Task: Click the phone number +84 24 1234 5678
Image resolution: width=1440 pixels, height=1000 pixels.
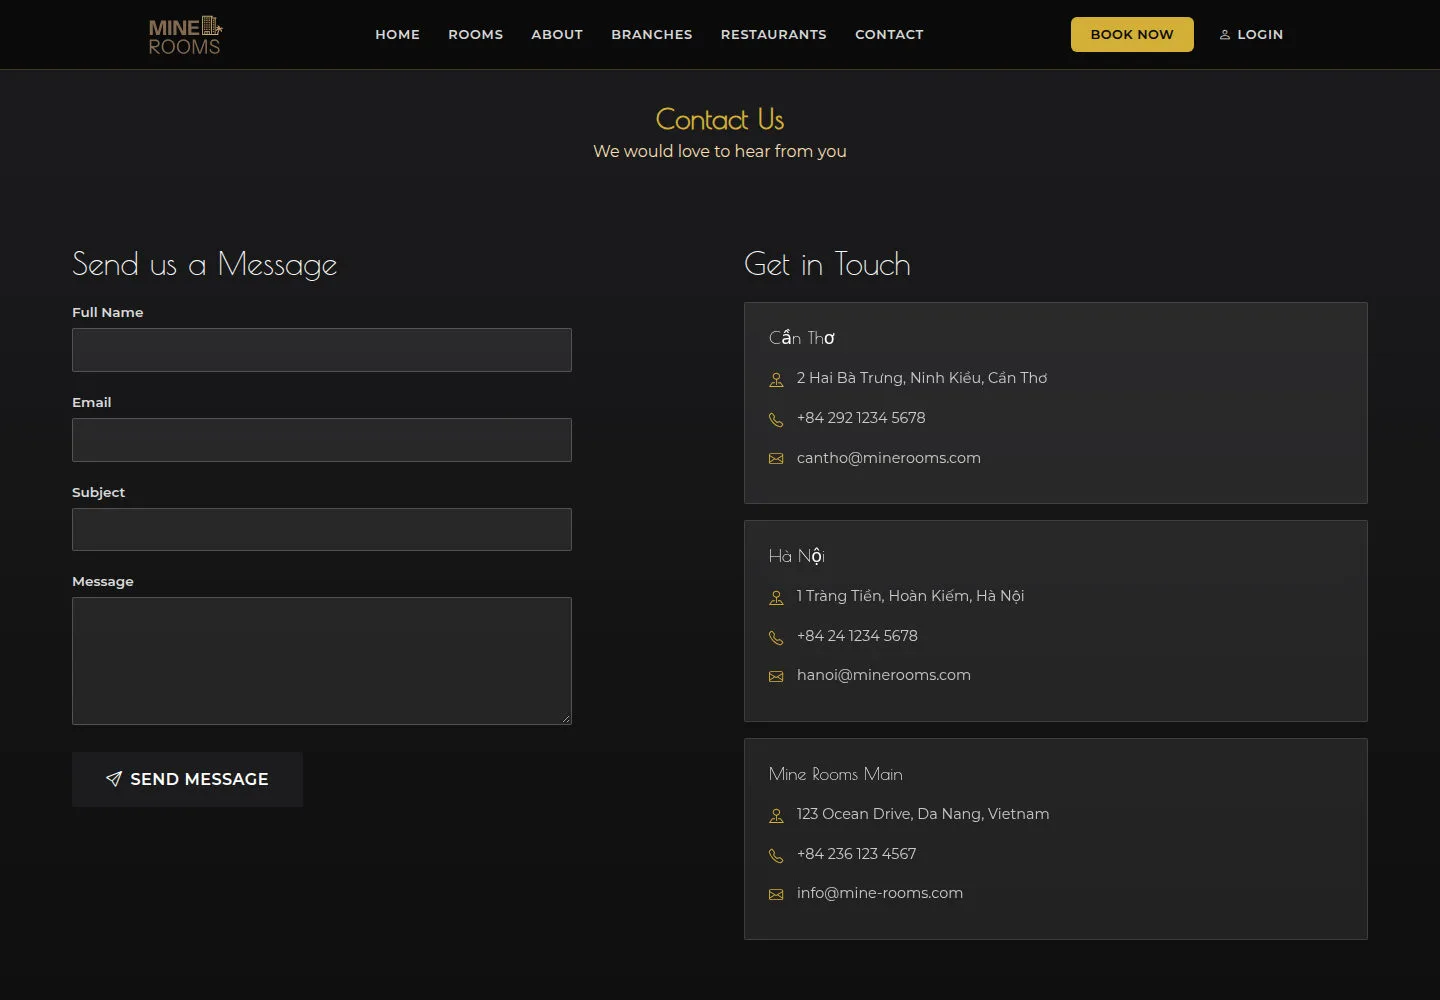Action: [x=857, y=636]
